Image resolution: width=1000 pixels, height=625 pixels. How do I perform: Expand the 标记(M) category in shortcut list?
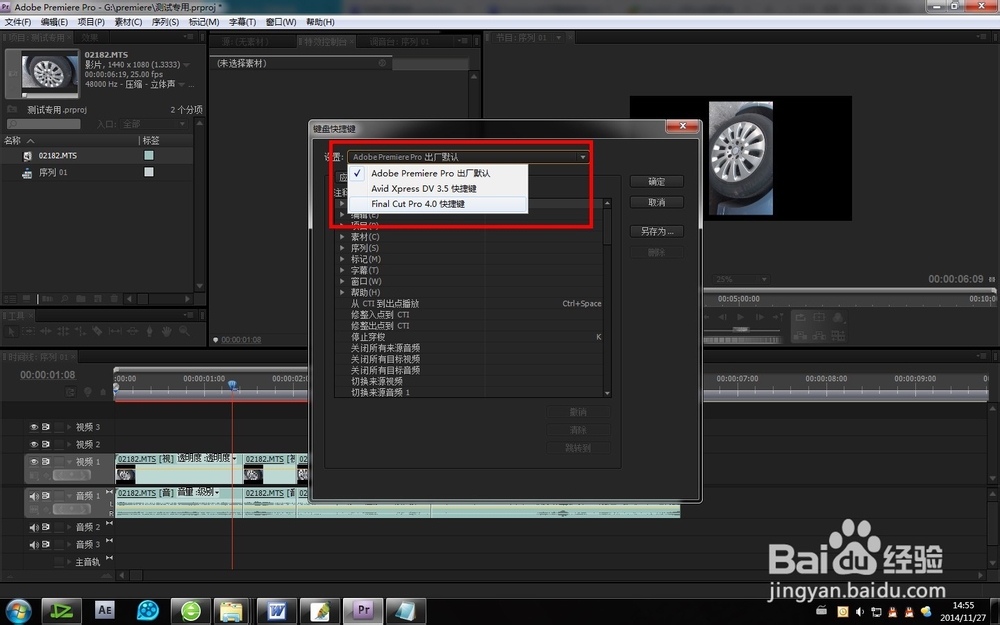pos(342,259)
